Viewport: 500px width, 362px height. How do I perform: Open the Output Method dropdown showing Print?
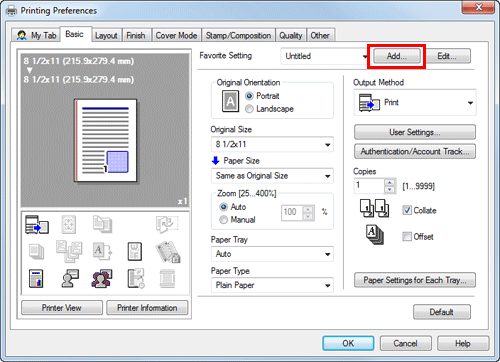(415, 103)
